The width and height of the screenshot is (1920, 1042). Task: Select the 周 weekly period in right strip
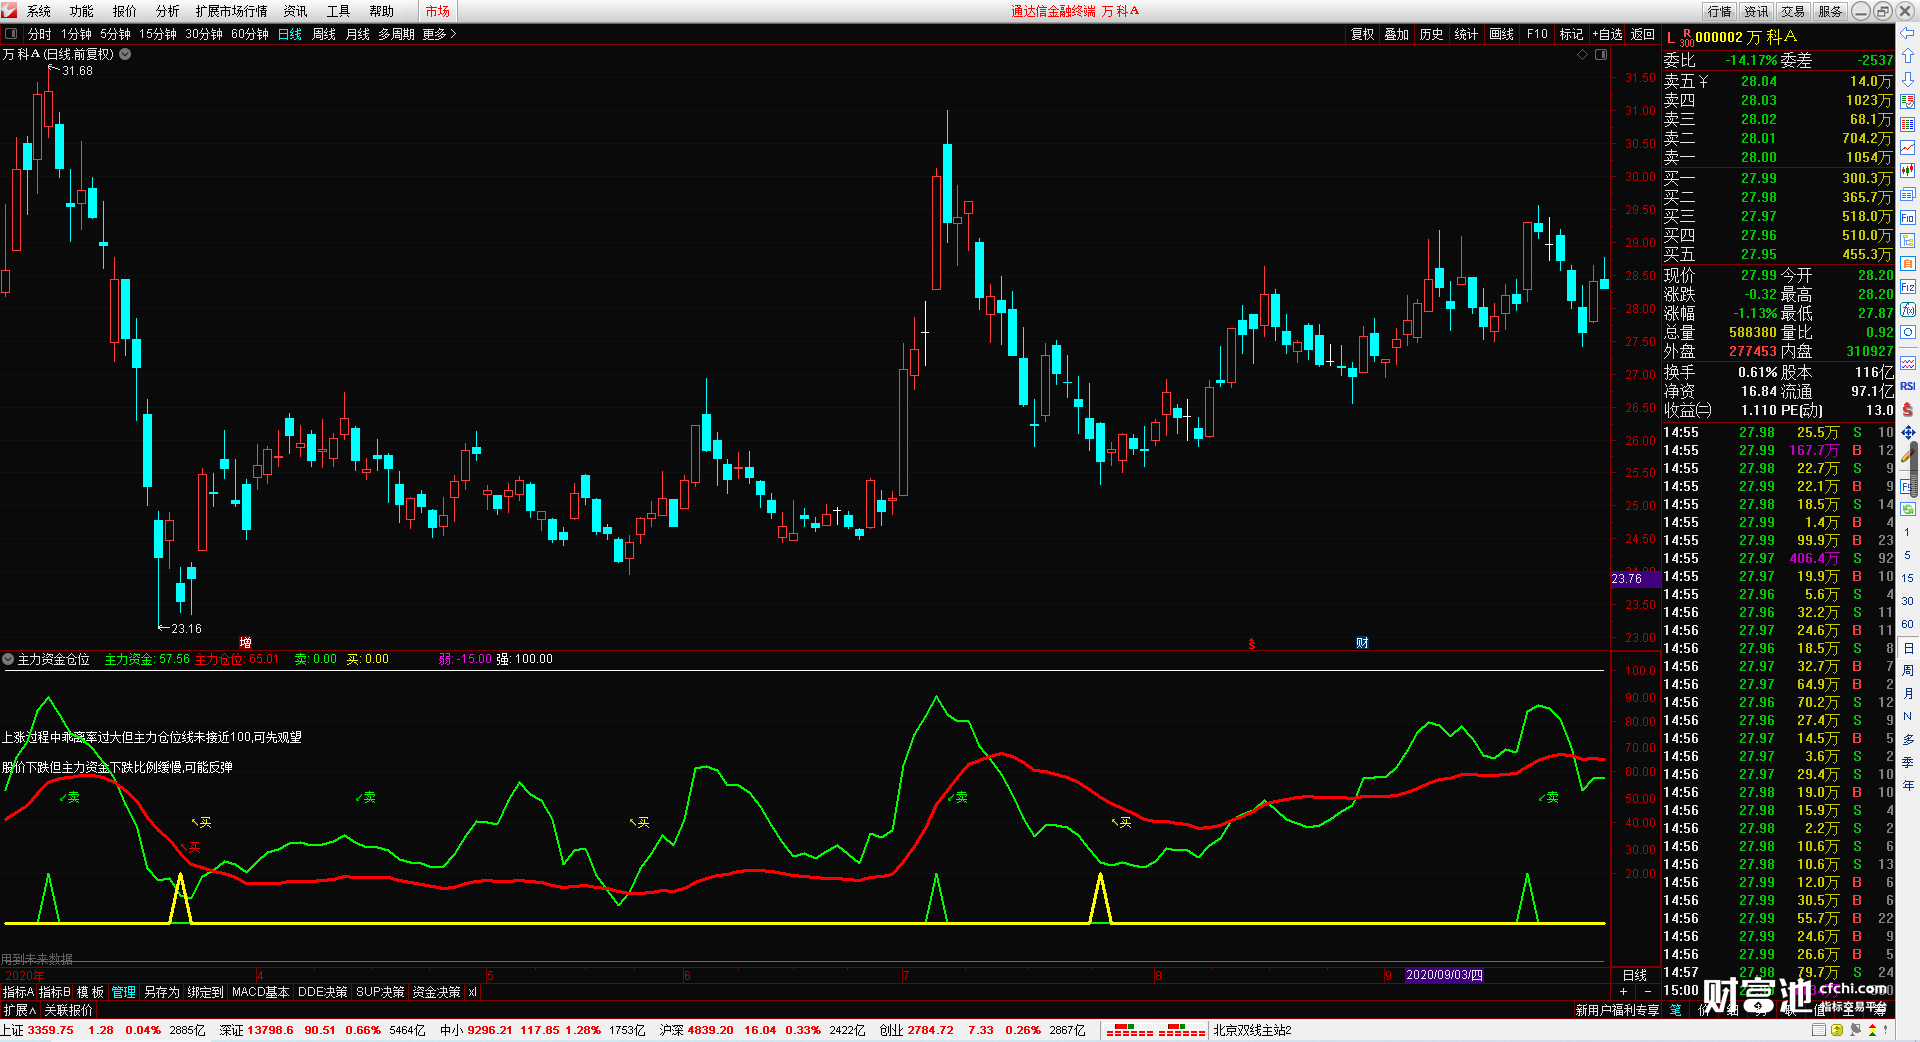tap(1907, 670)
